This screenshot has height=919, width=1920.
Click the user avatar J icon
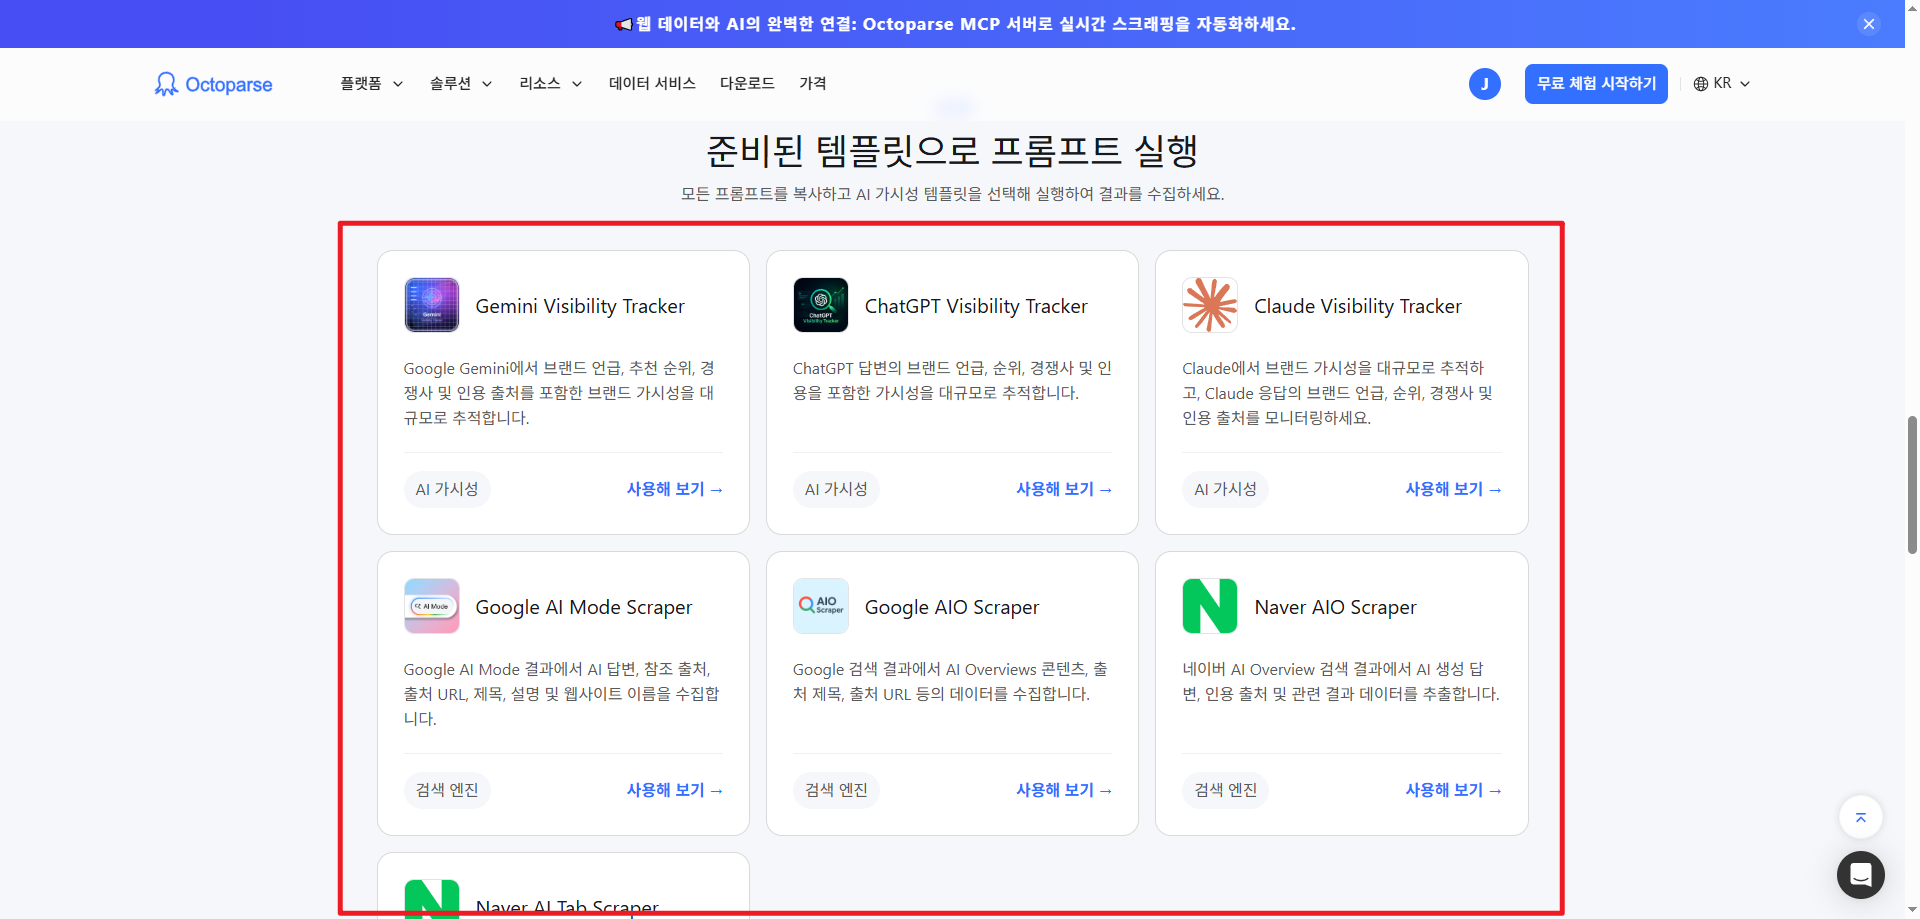coord(1485,84)
